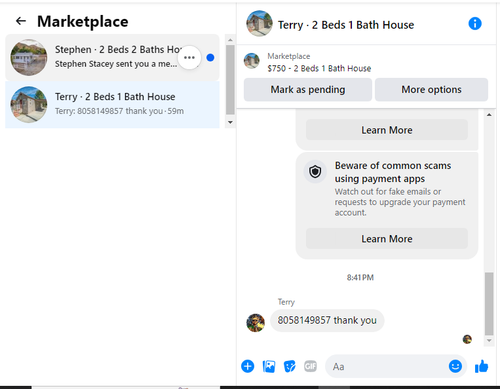The height and width of the screenshot is (389, 500).
Task: Open the house avatar in chat header
Action: pos(259,23)
